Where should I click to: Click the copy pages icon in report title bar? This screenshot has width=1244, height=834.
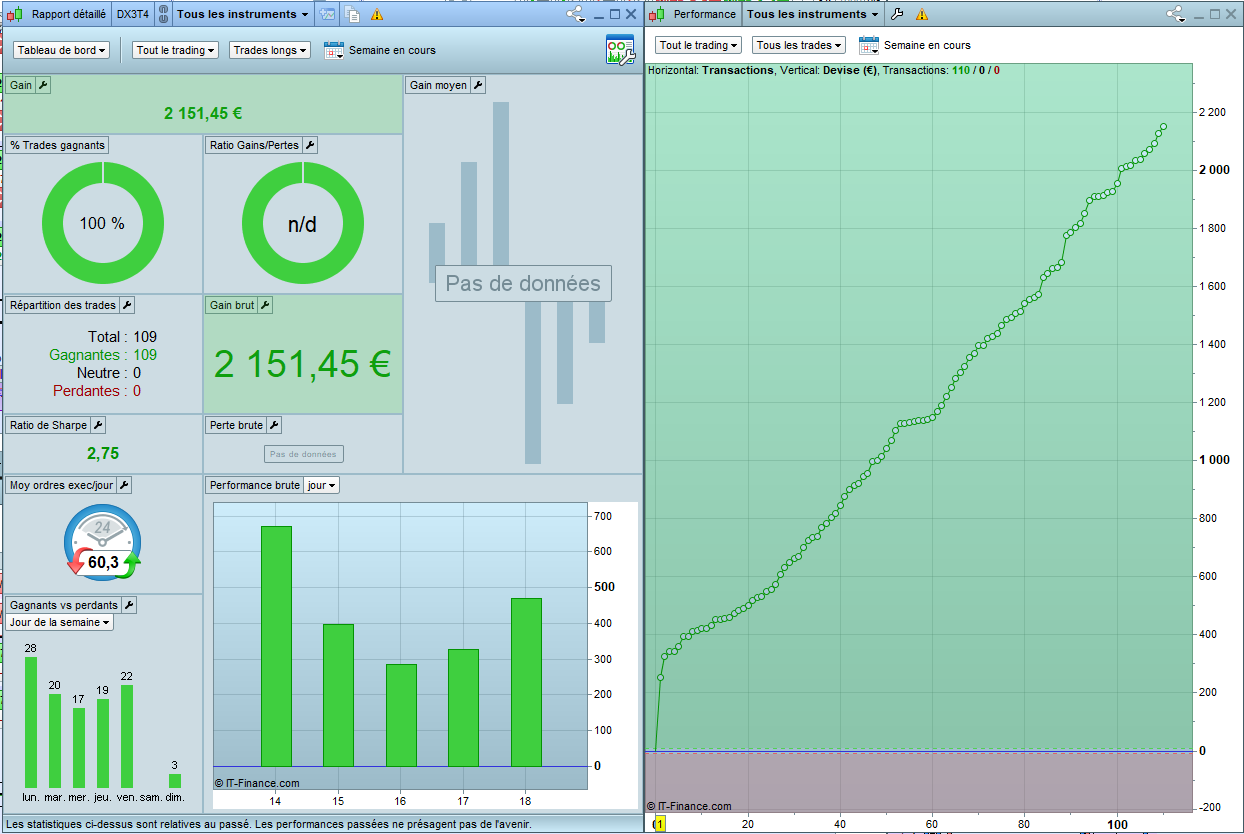pyautogui.click(x=352, y=14)
